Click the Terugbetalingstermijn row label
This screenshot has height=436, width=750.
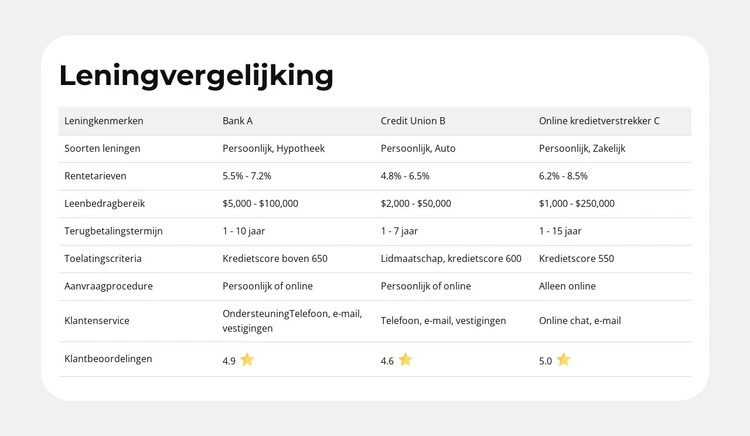point(113,231)
